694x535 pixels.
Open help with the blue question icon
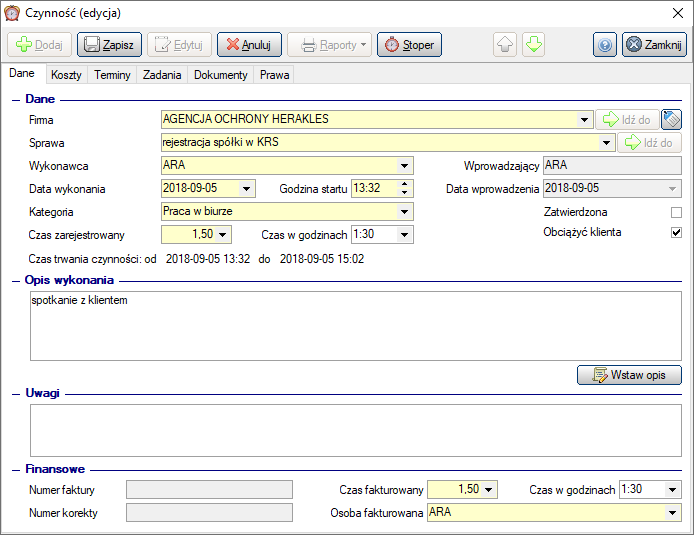604,45
